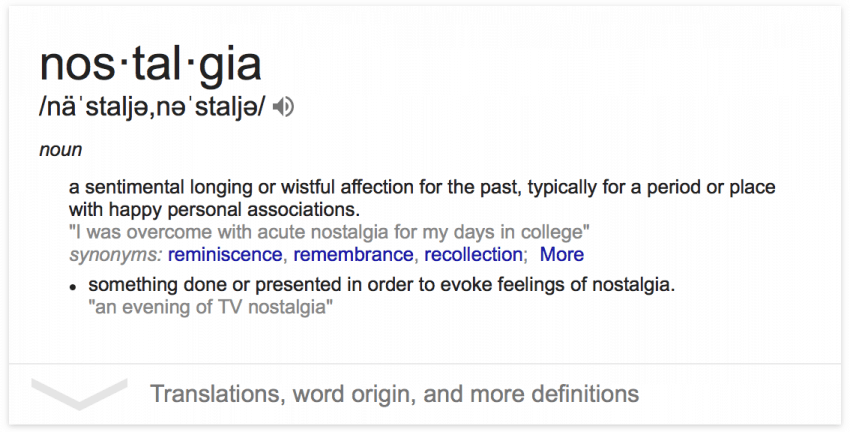Expand the card with the down chevron
The height and width of the screenshot is (432, 850).
pyautogui.click(x=79, y=394)
